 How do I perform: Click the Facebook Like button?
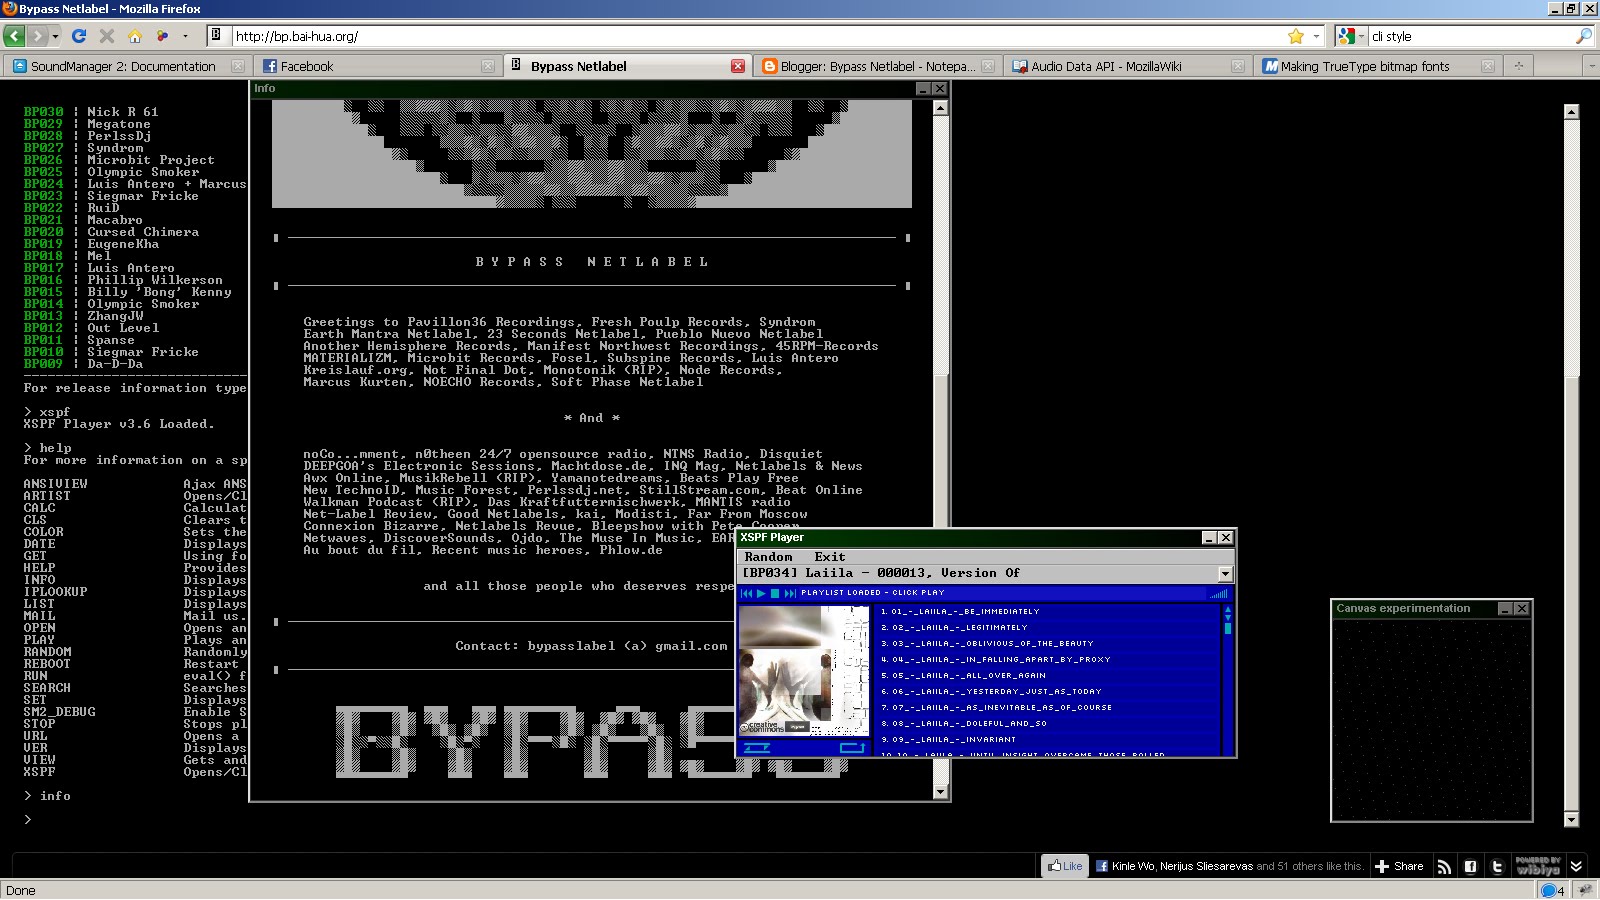click(x=1065, y=866)
